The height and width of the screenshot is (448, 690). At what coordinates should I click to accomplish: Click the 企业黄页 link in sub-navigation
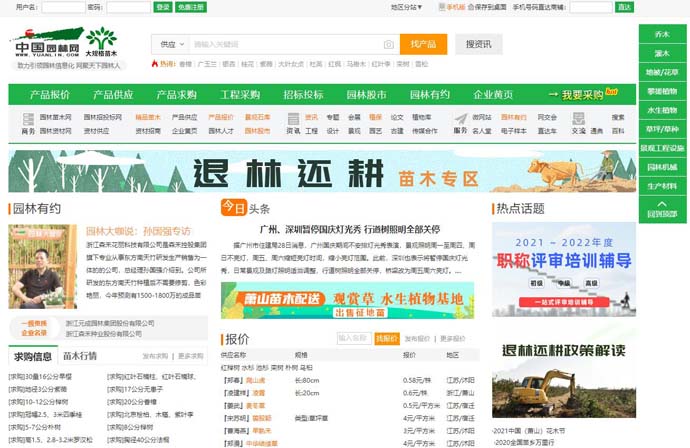[184, 131]
